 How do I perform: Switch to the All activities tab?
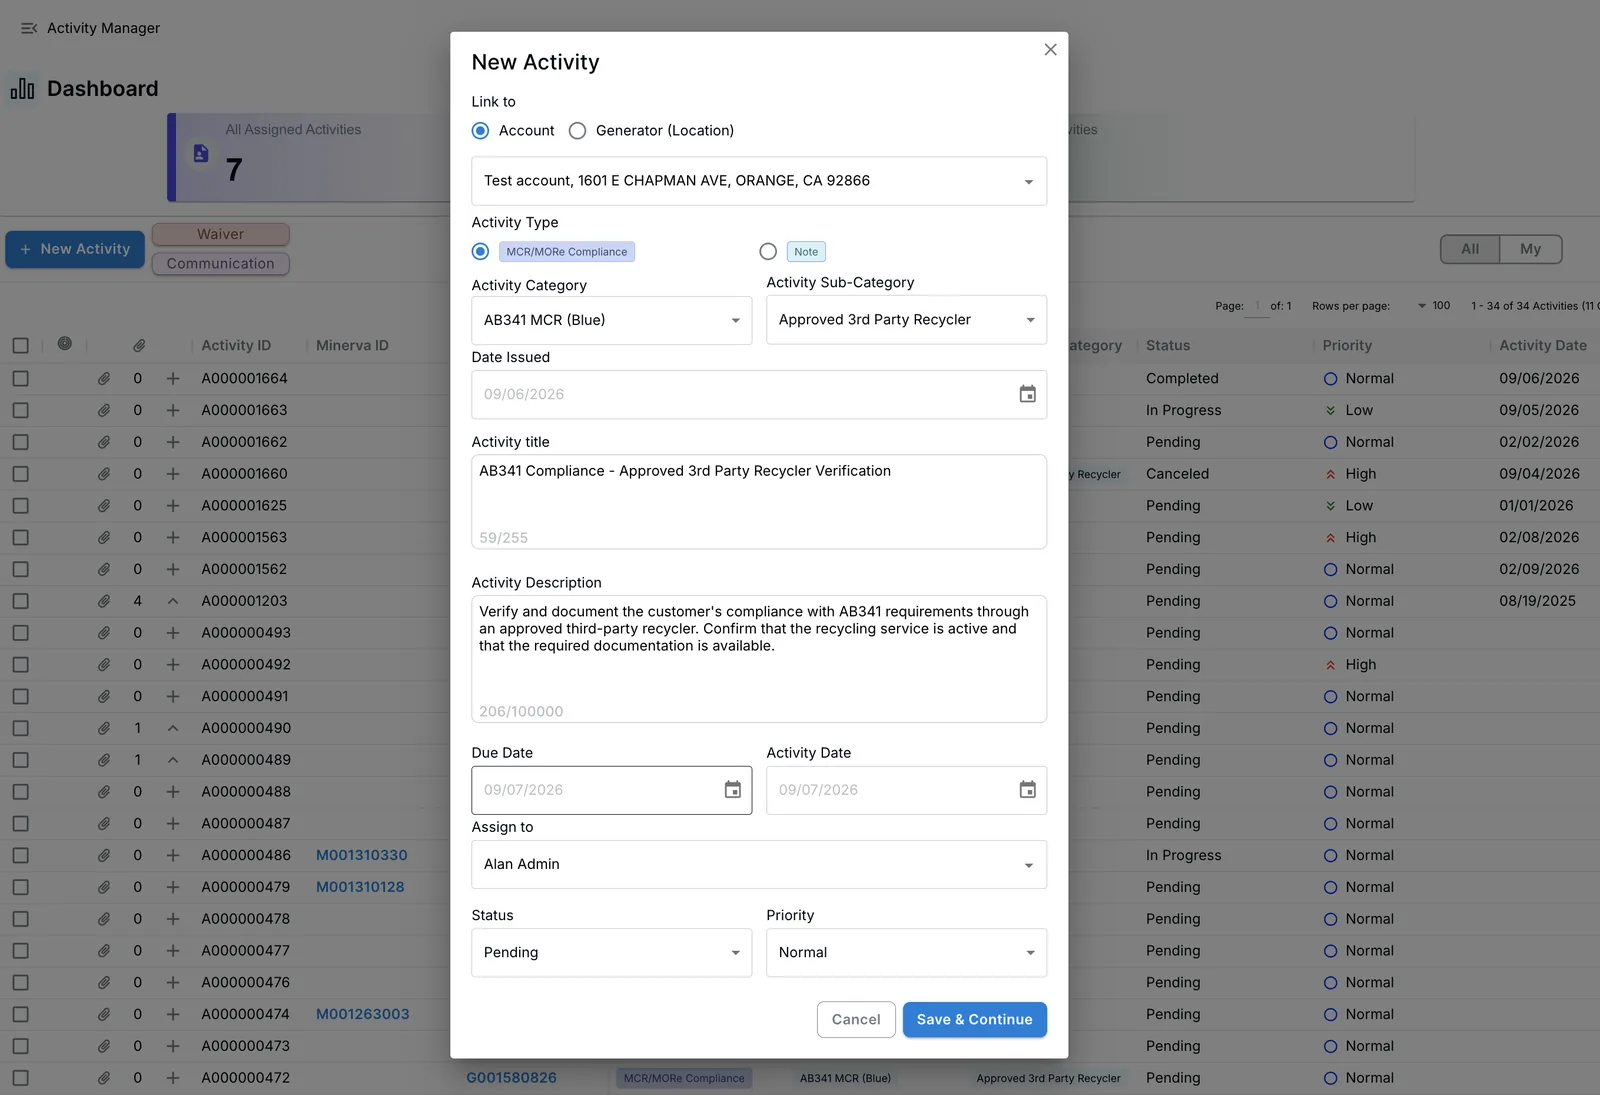(1470, 249)
